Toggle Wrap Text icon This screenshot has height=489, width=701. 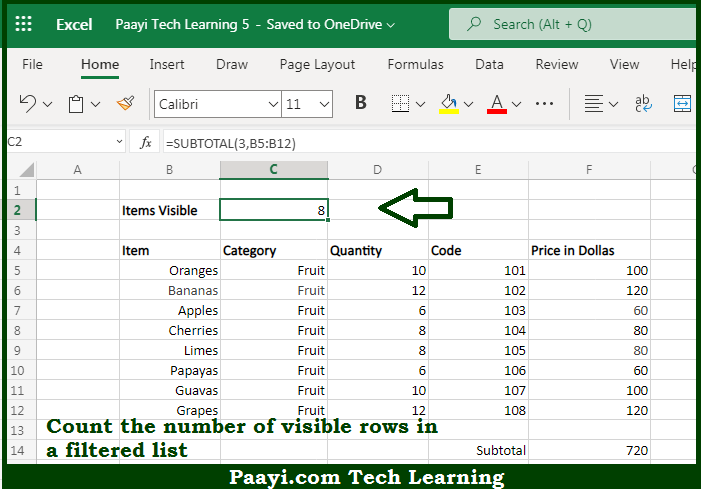[x=643, y=104]
